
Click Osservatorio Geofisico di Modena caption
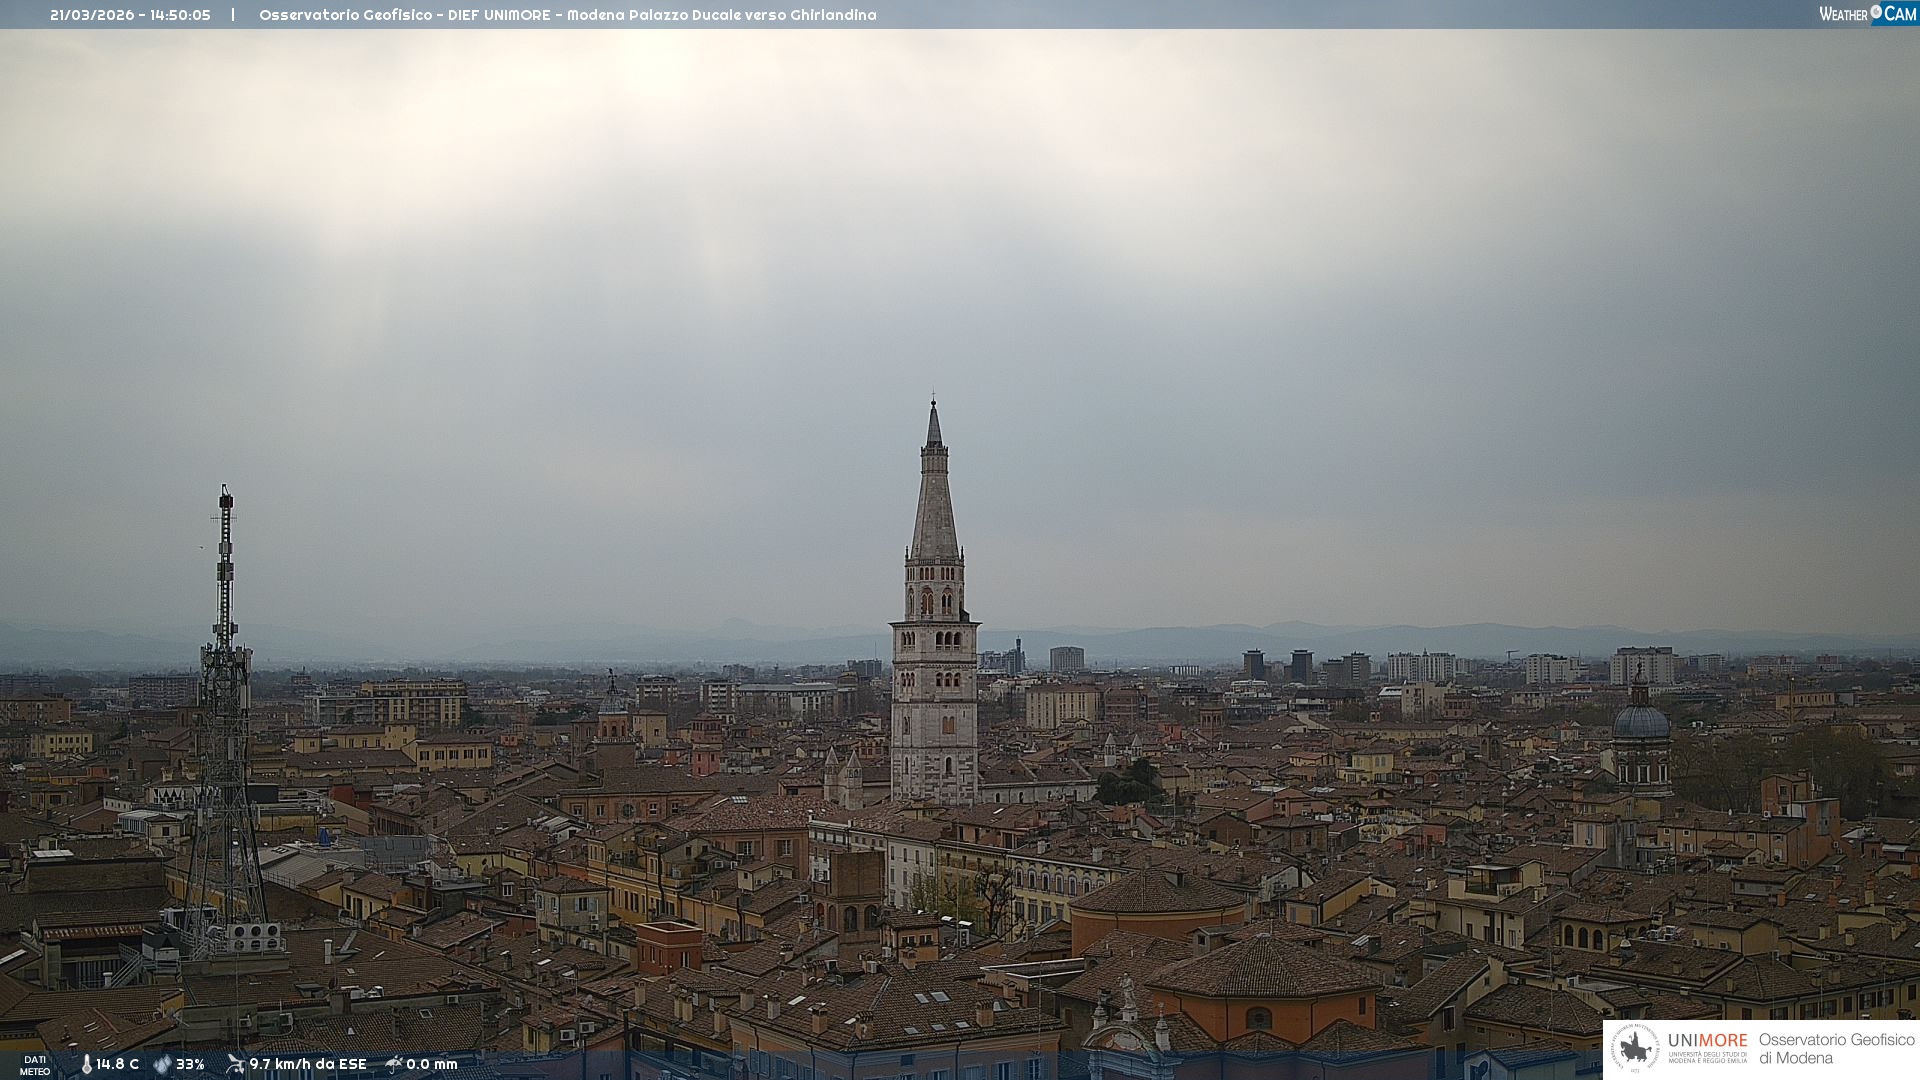click(1836, 1049)
